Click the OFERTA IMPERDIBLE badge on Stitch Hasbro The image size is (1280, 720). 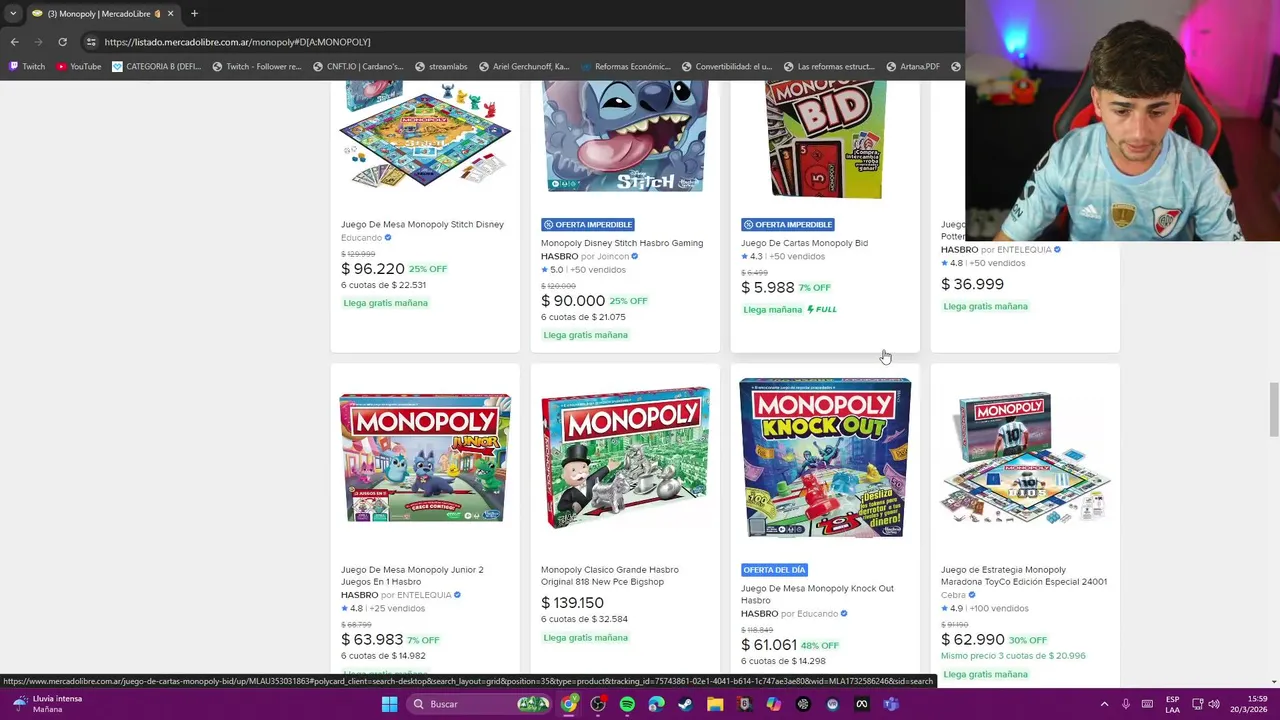click(x=588, y=224)
